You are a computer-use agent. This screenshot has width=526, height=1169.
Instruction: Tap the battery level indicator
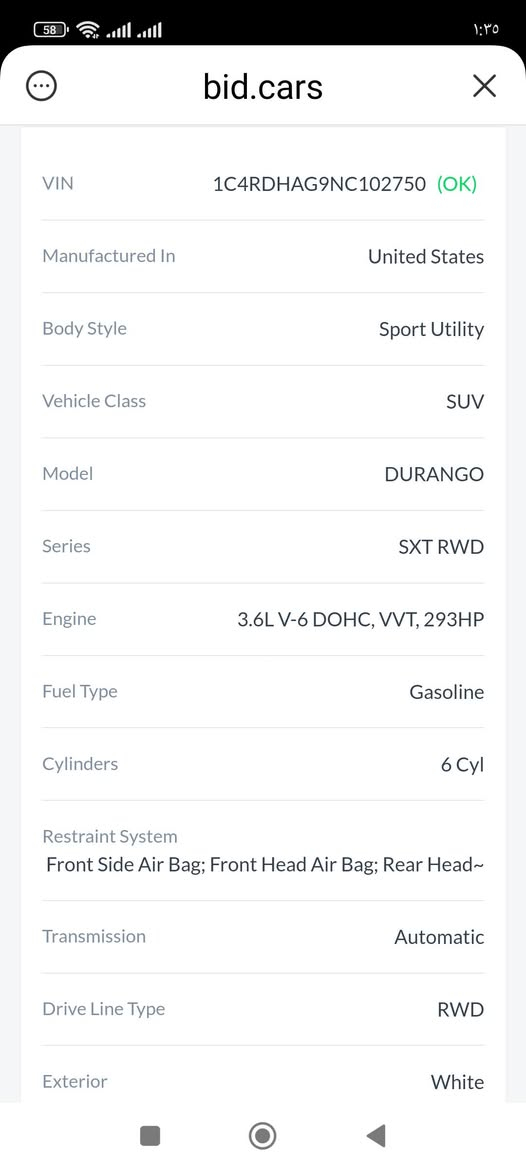coord(51,30)
